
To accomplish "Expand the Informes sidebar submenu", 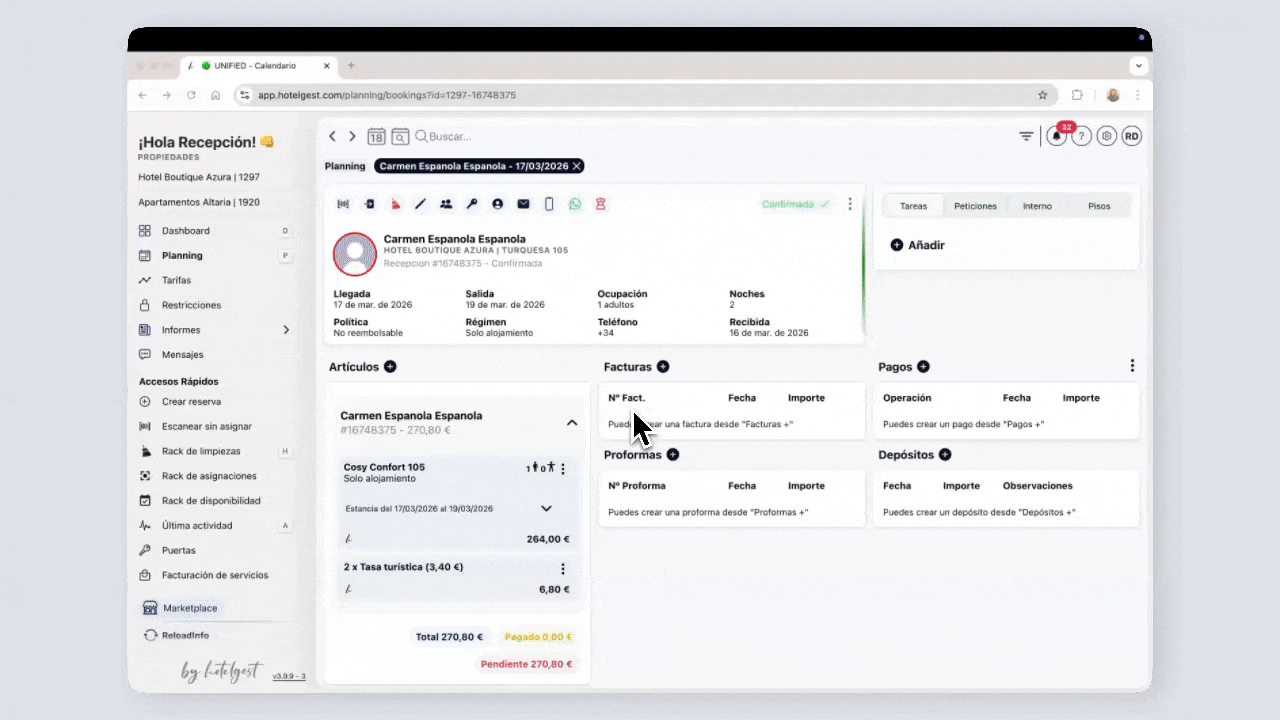I will click(286, 330).
